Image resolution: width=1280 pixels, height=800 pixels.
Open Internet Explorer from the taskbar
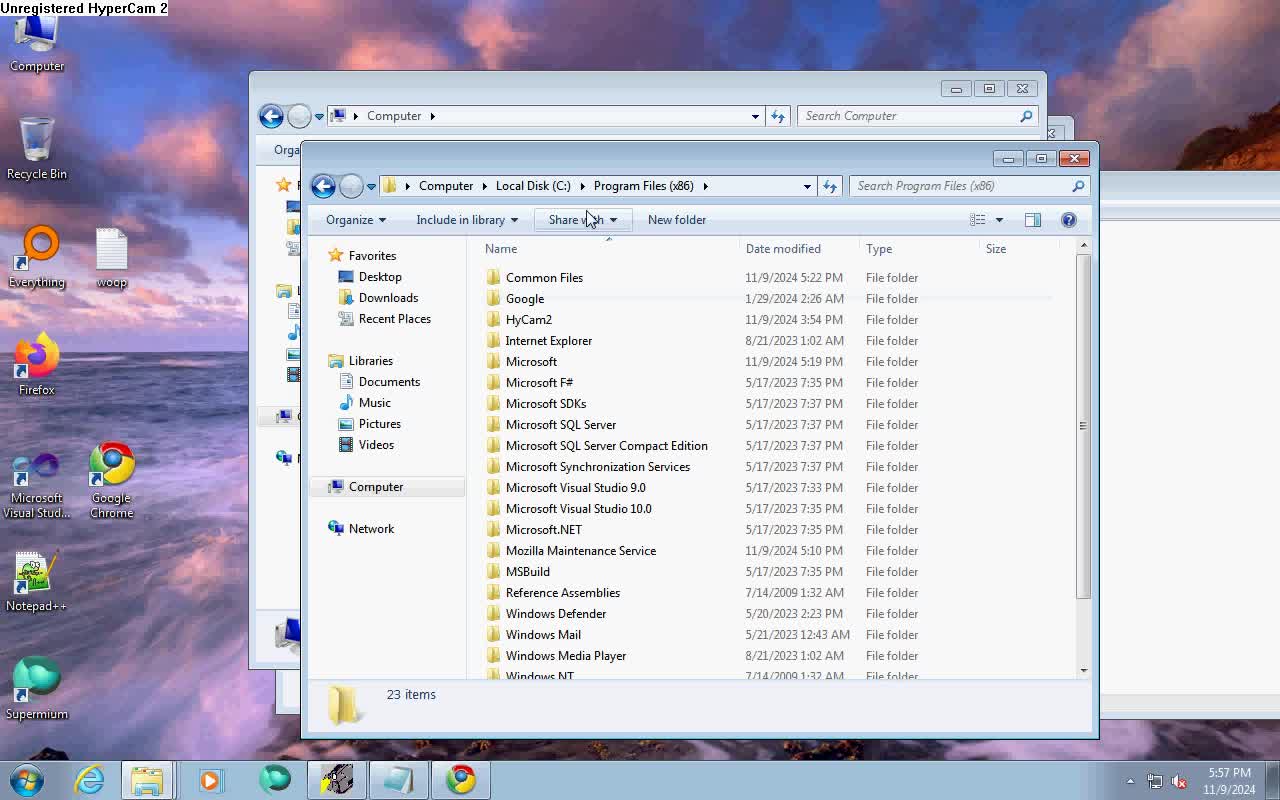coord(89,780)
